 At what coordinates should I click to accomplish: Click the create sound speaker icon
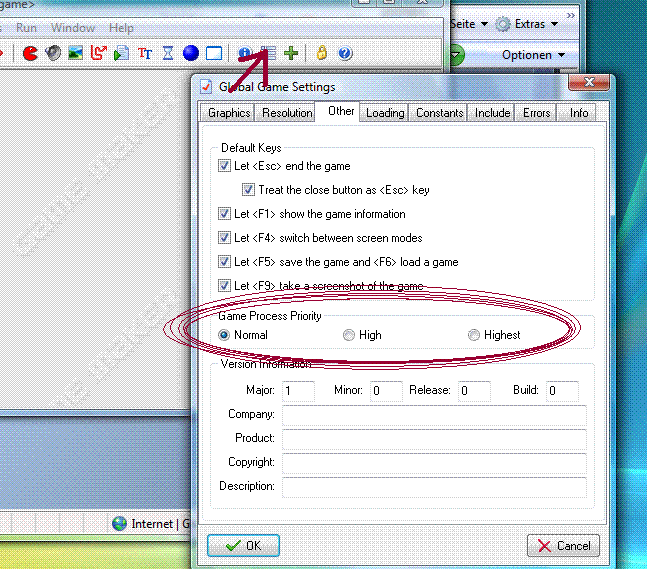pos(53,53)
